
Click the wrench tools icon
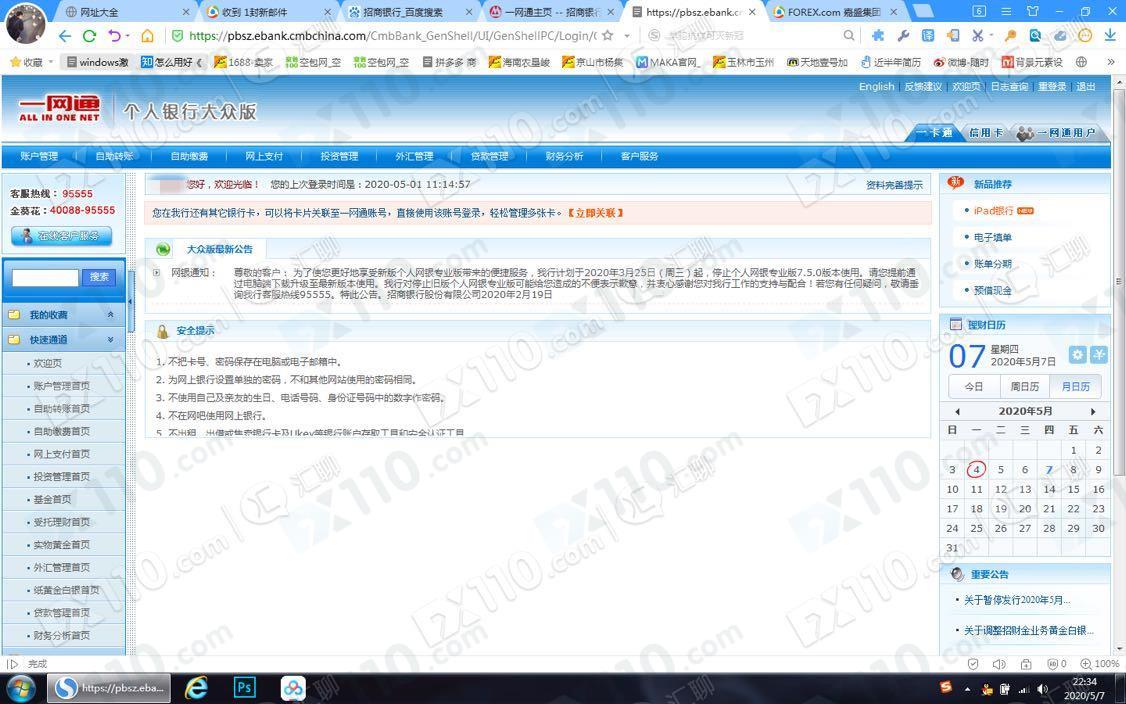tap(903, 35)
